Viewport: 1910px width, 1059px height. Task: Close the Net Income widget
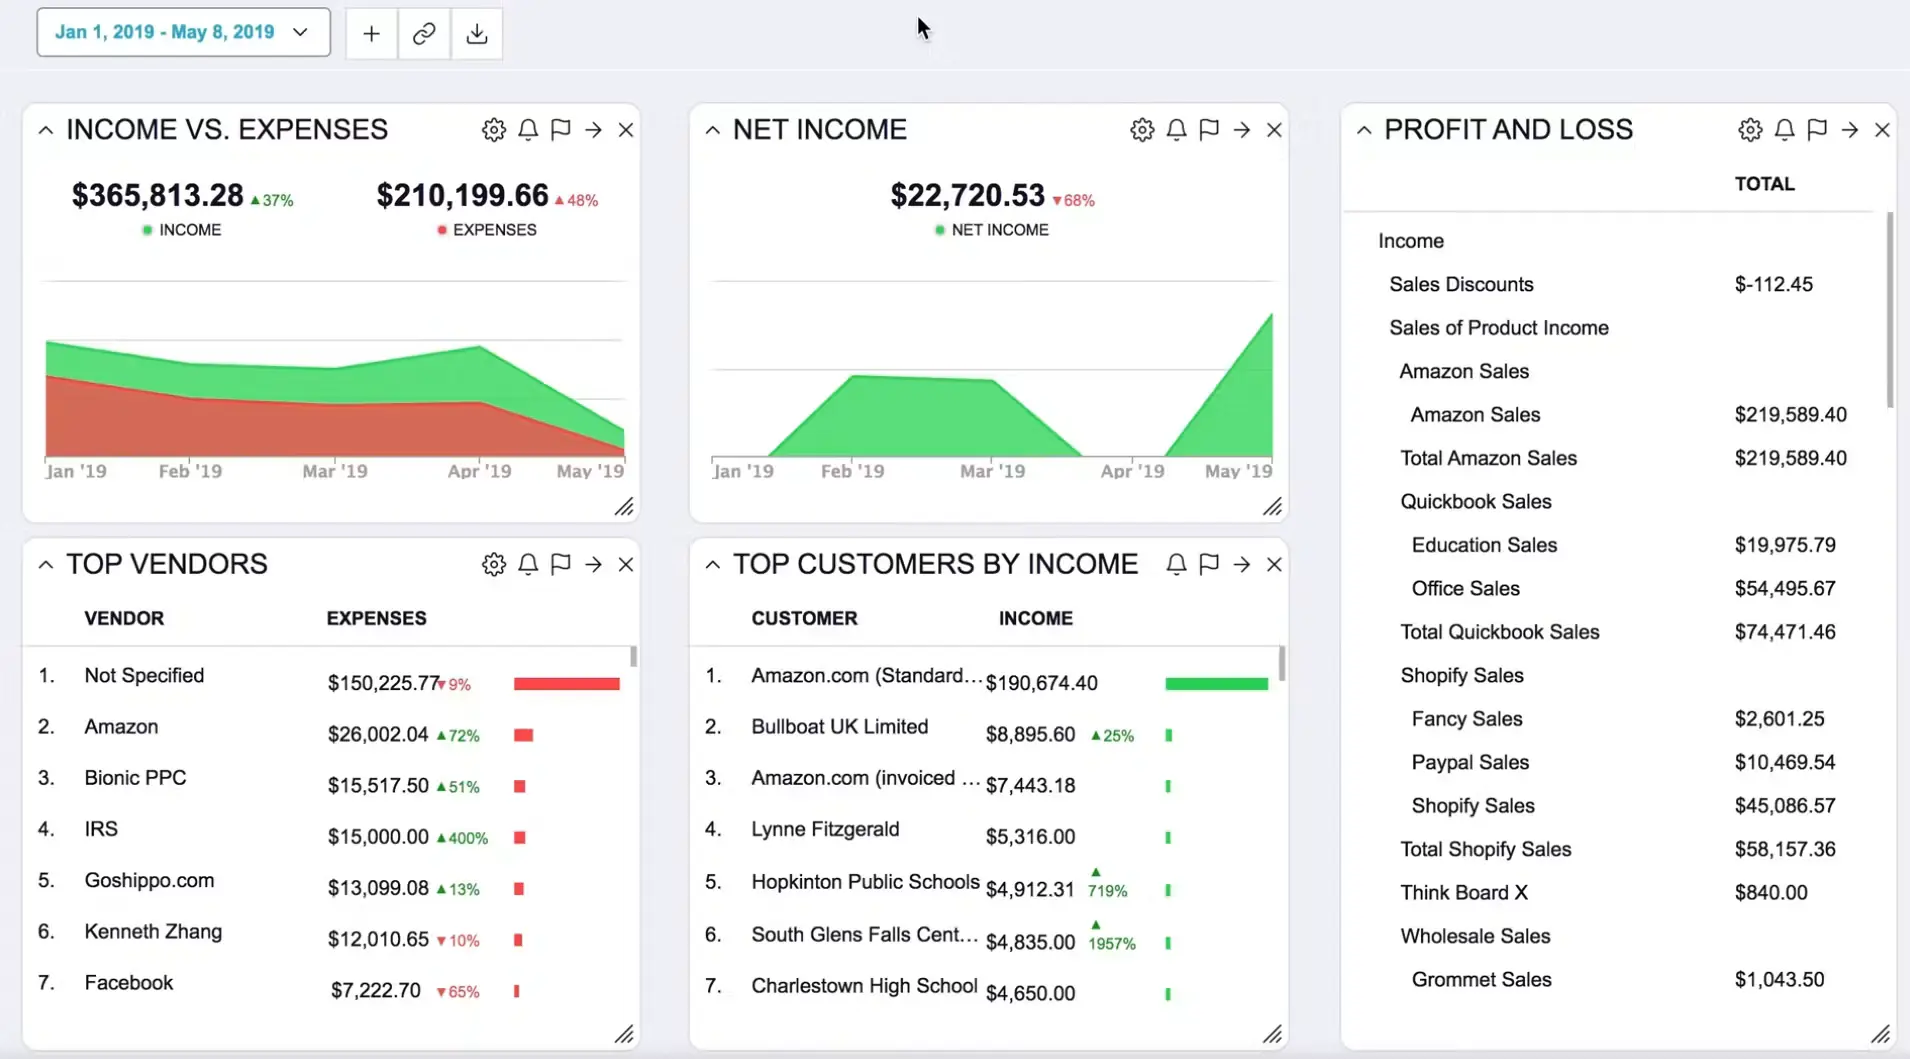pyautogui.click(x=1274, y=130)
